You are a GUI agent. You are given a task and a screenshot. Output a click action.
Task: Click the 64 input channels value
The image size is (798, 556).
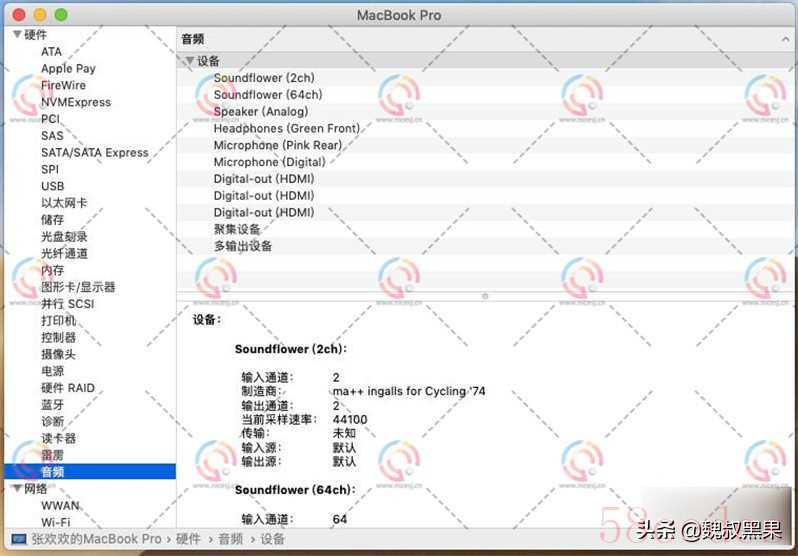coord(340,519)
